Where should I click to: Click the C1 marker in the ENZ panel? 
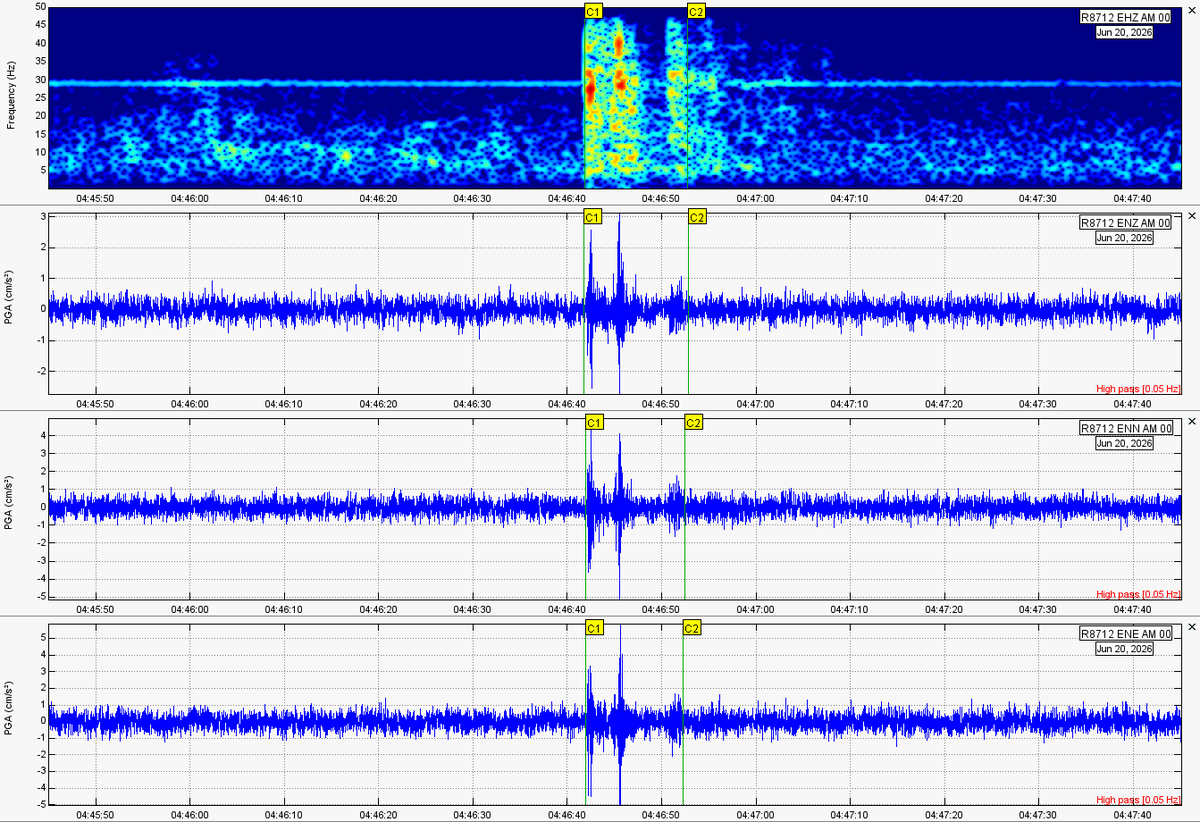pos(593,217)
